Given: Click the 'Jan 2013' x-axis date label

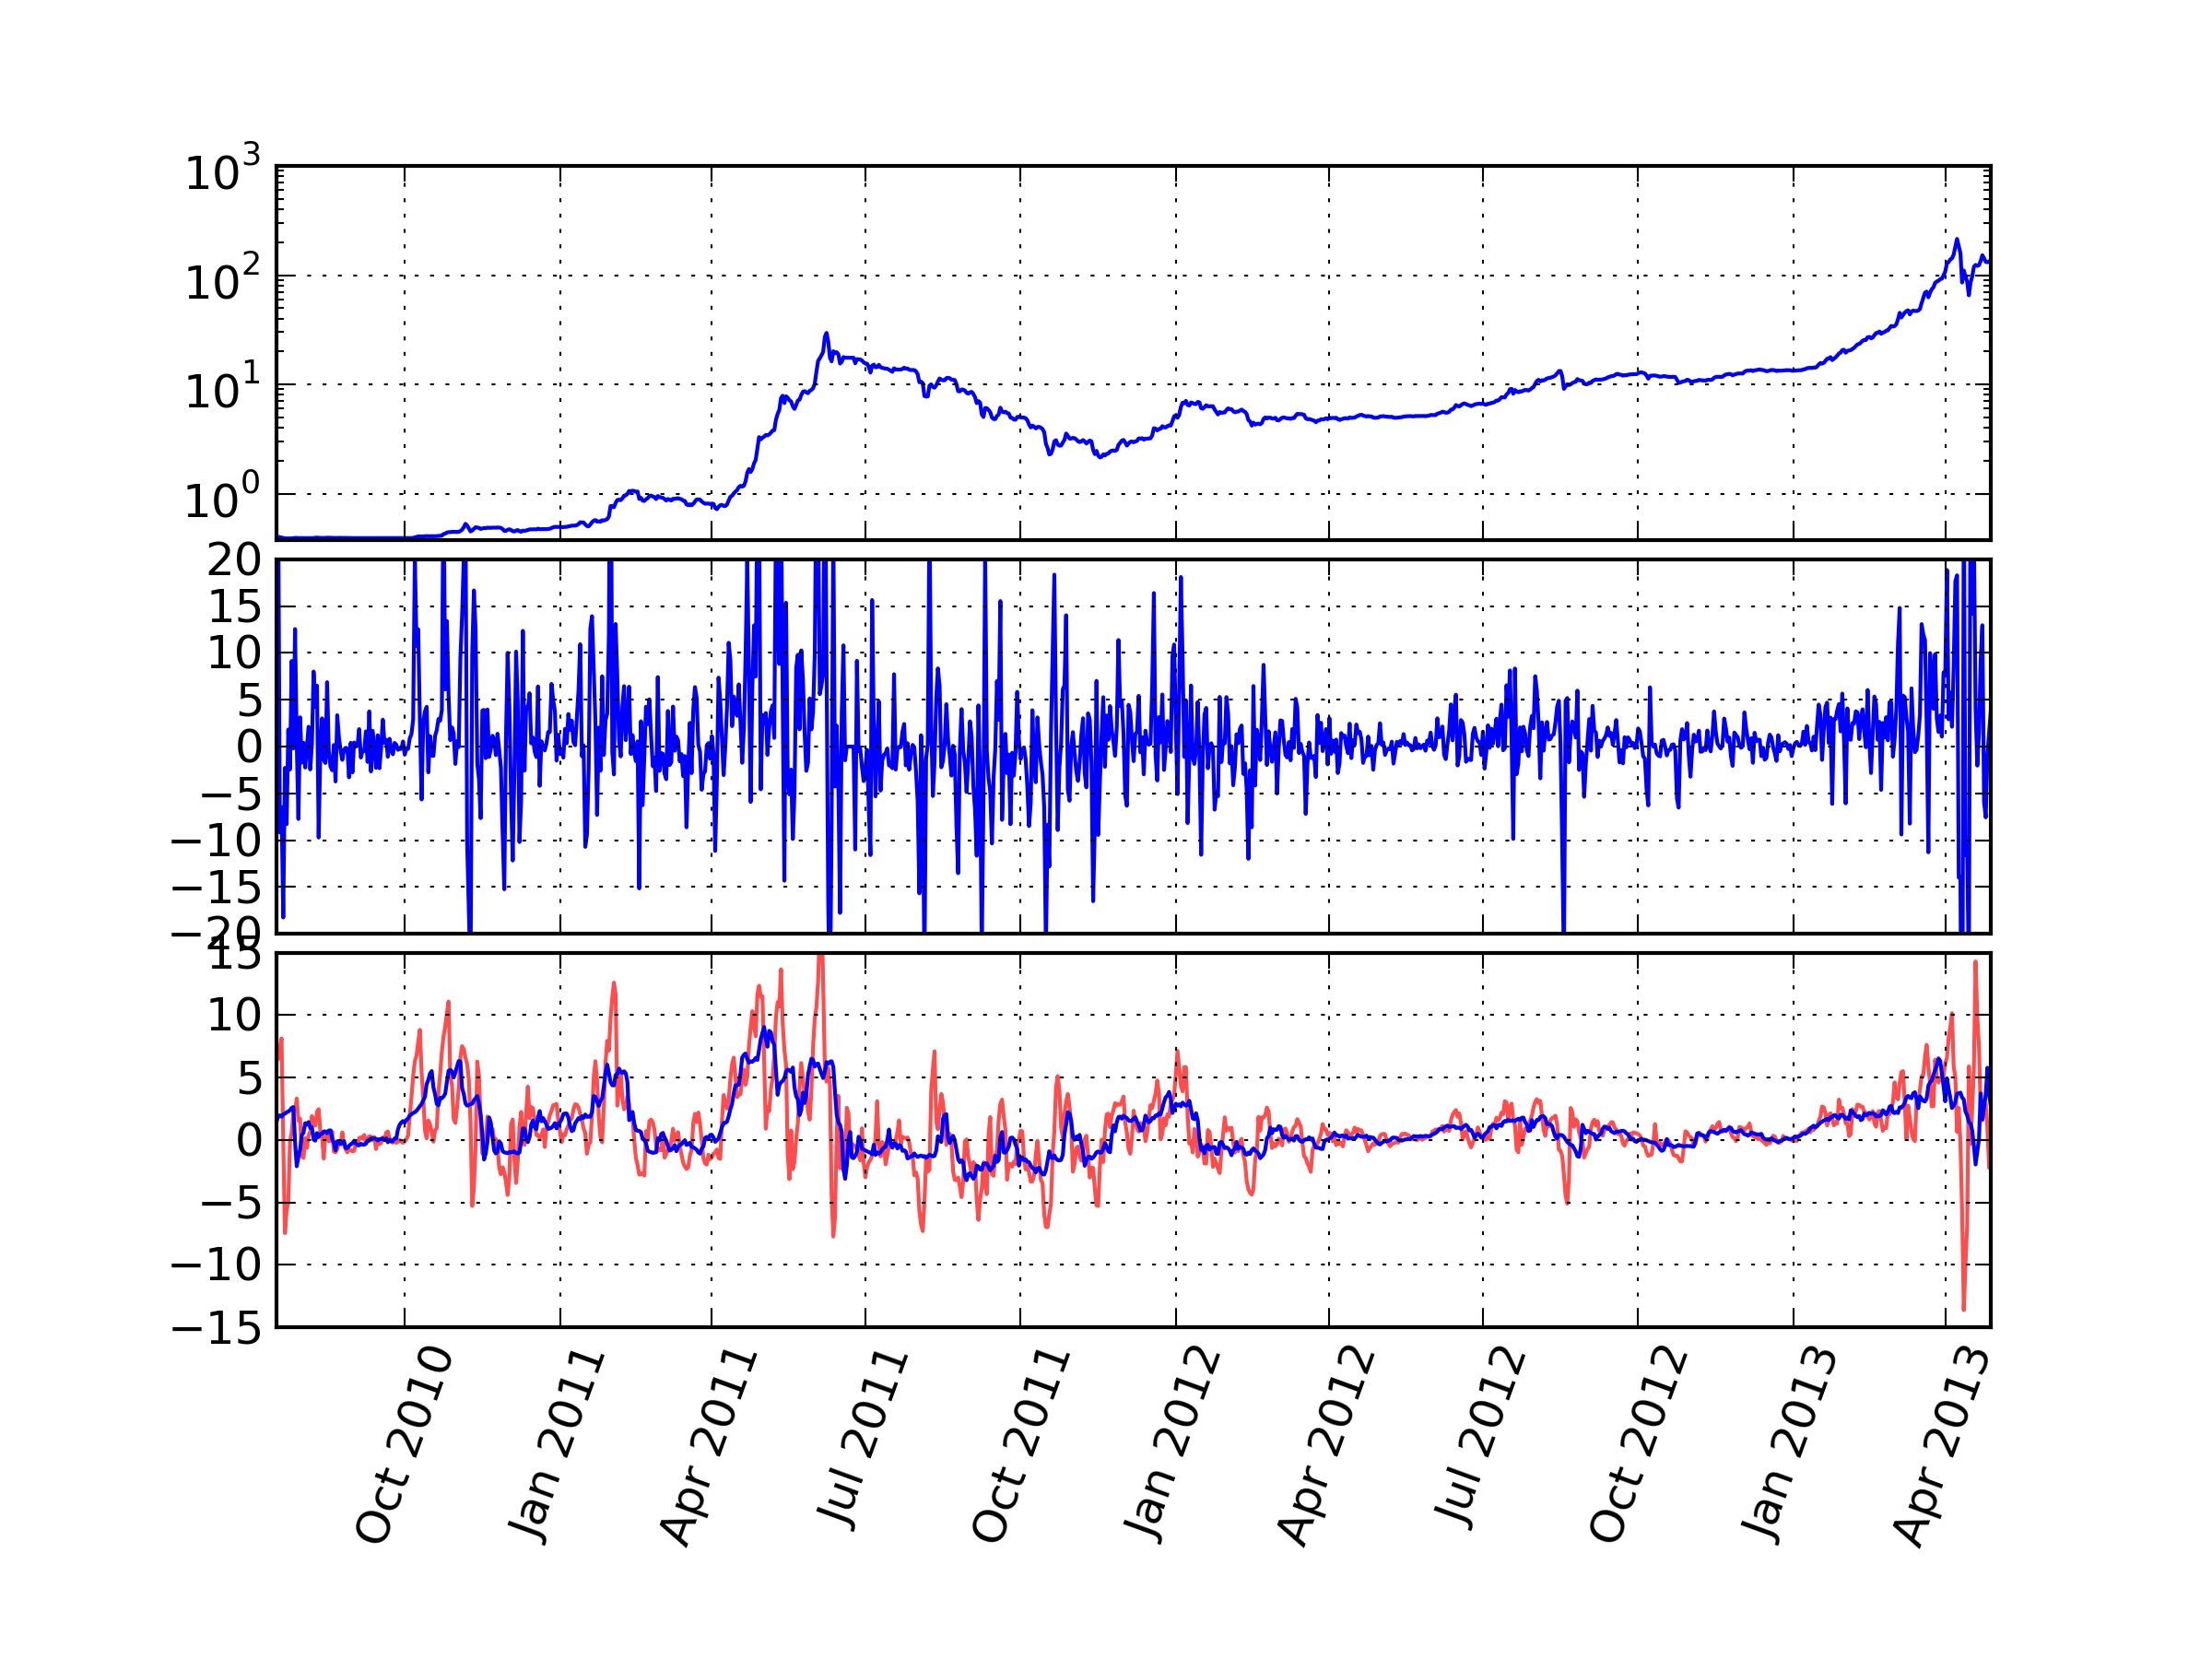Looking at the screenshot, I should [1790, 1446].
